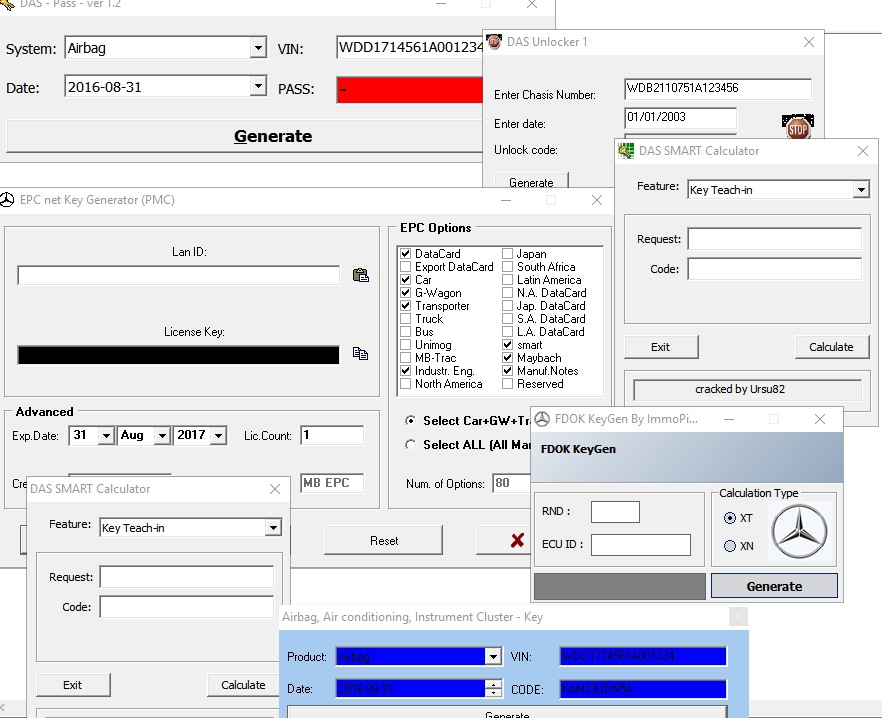
Task: Click the large Generate button in DAS Pass
Action: tap(245, 136)
